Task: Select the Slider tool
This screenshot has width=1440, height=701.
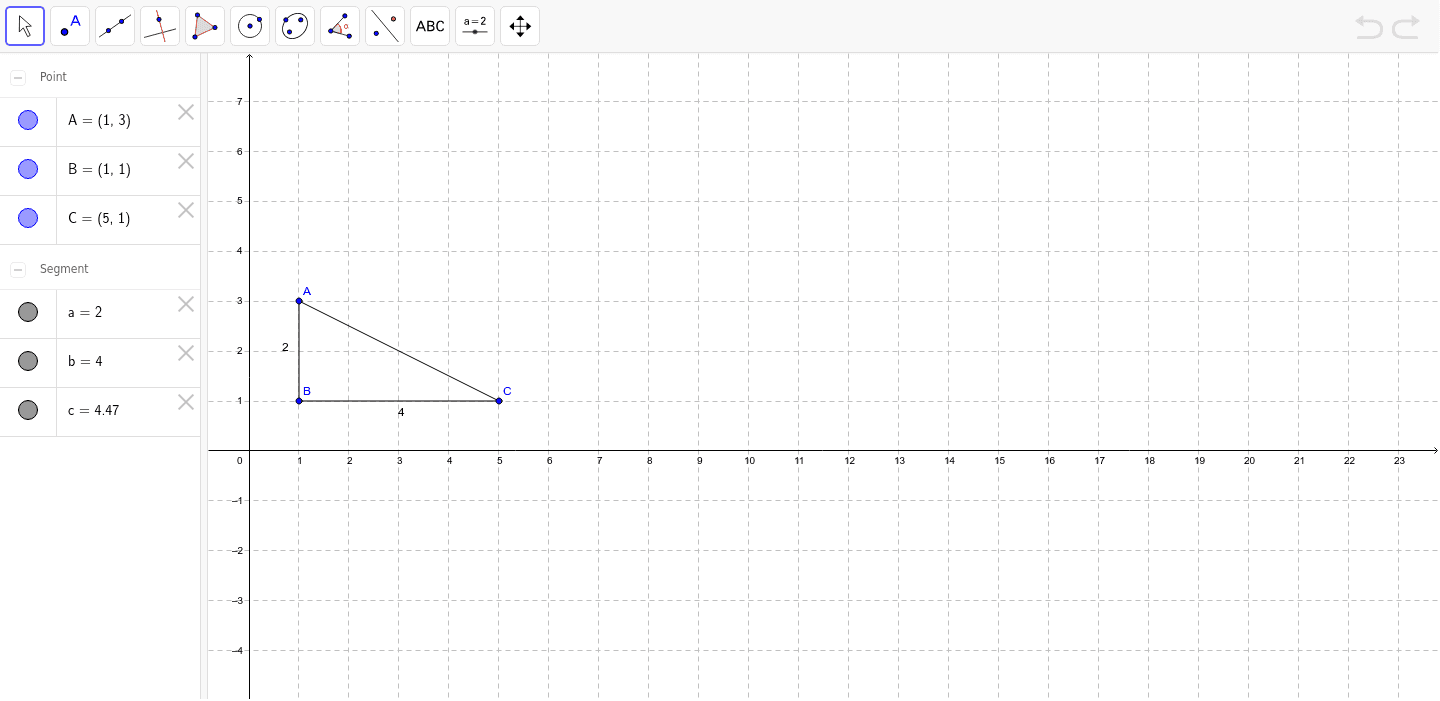Action: click(474, 25)
